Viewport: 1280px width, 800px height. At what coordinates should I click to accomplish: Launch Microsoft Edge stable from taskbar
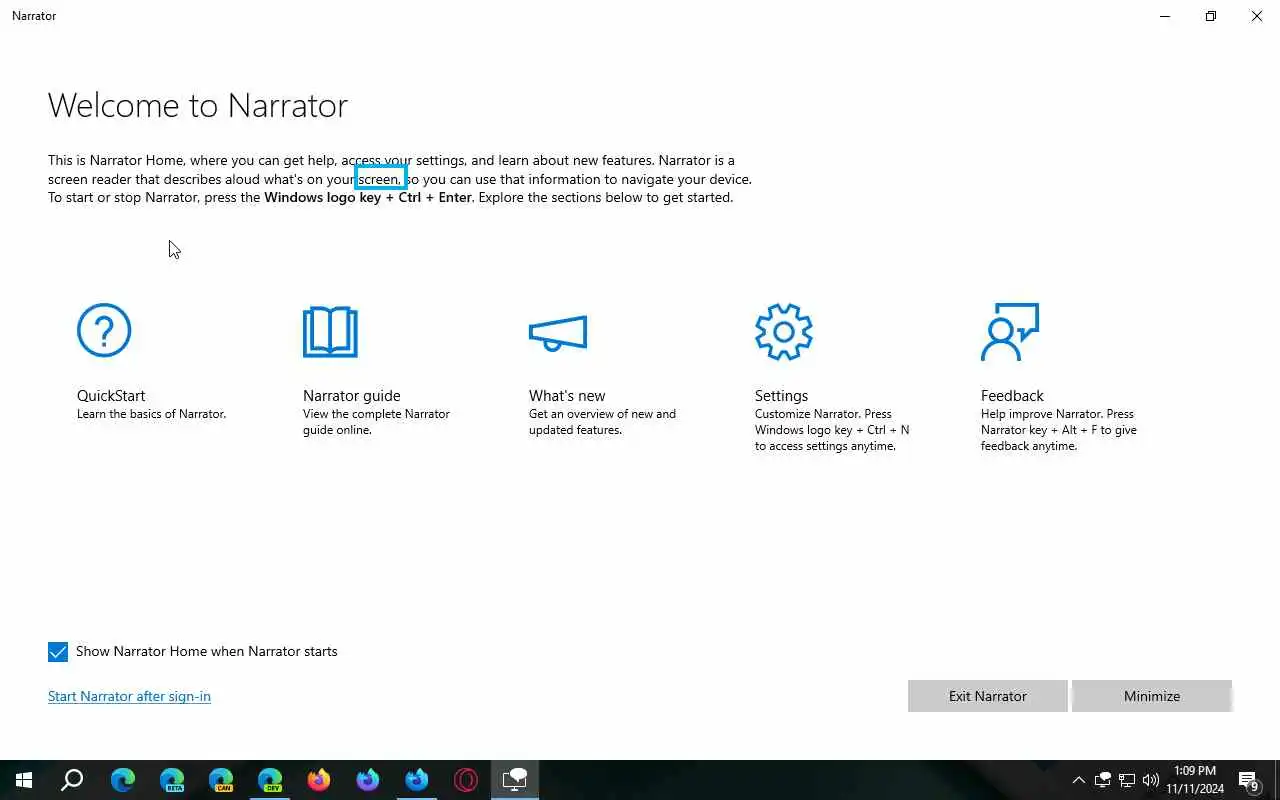(123, 780)
